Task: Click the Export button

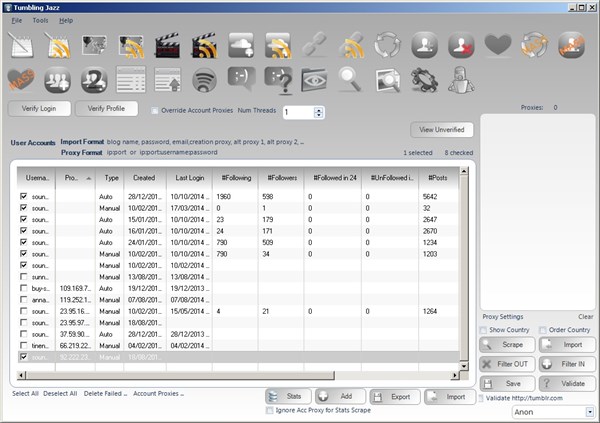Action: 395,397
